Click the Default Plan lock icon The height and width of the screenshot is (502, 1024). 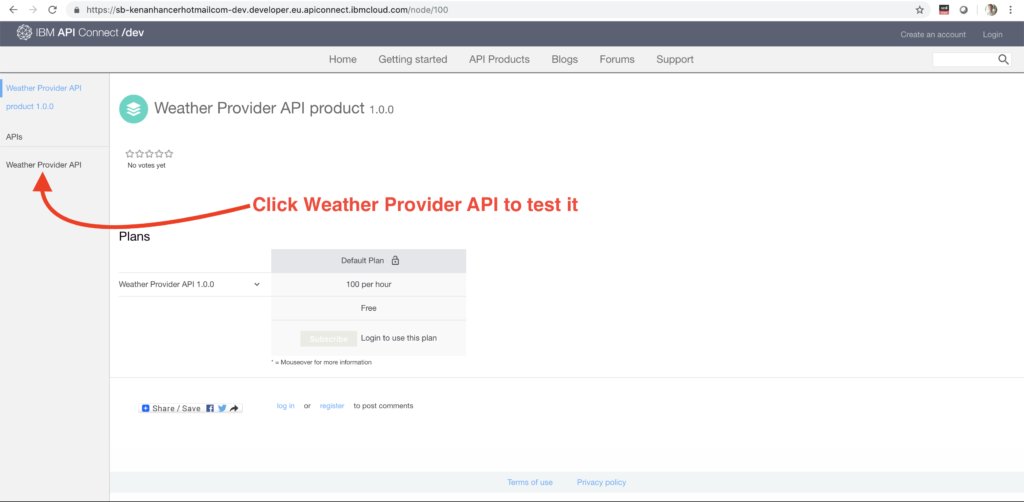[395, 260]
